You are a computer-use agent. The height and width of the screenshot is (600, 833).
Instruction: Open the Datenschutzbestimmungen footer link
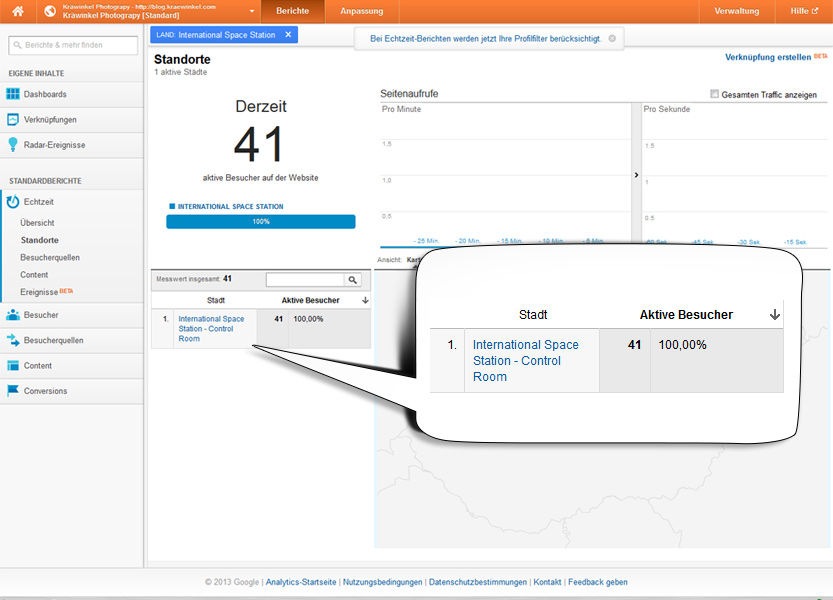click(478, 582)
